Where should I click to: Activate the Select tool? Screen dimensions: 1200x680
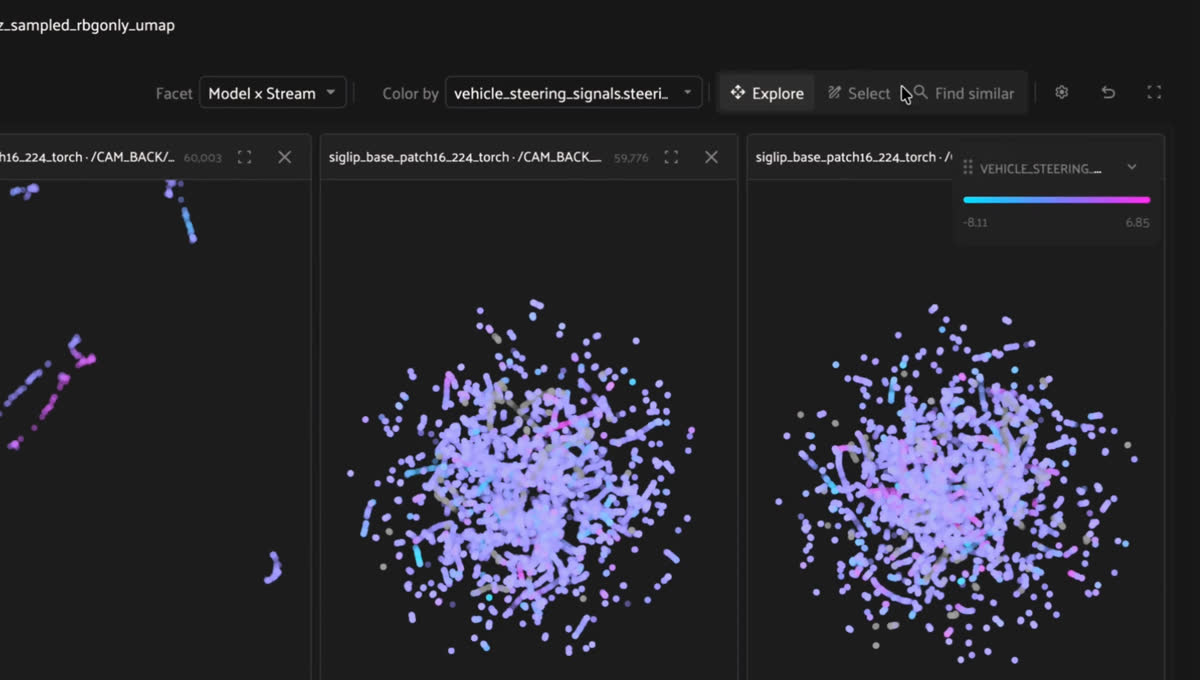pyautogui.click(x=859, y=93)
